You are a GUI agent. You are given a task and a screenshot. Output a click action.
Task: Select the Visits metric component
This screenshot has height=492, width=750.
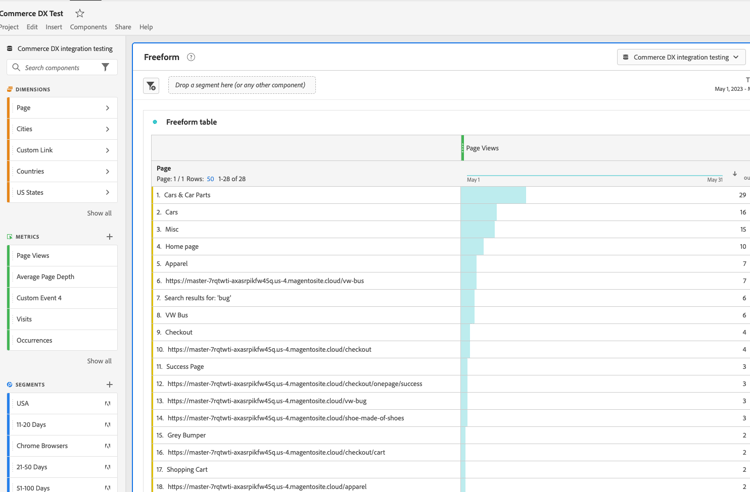click(x=62, y=319)
